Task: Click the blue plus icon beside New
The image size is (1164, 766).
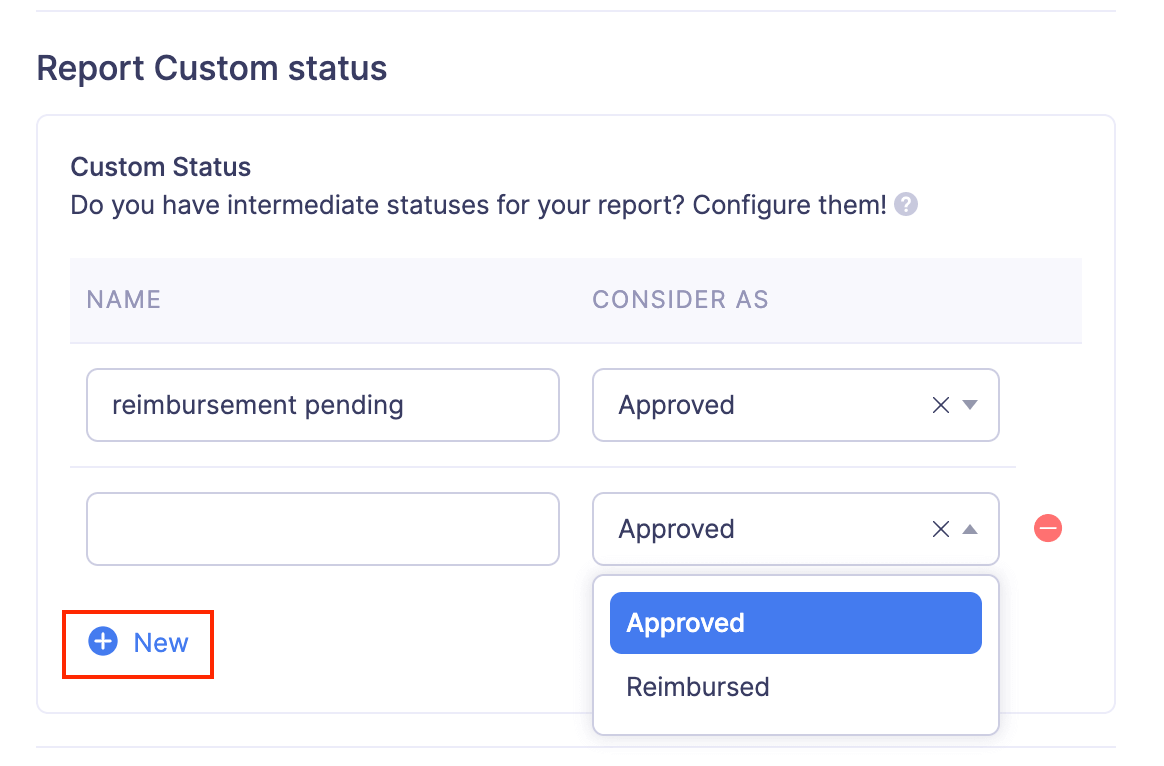Action: pyautogui.click(x=103, y=642)
